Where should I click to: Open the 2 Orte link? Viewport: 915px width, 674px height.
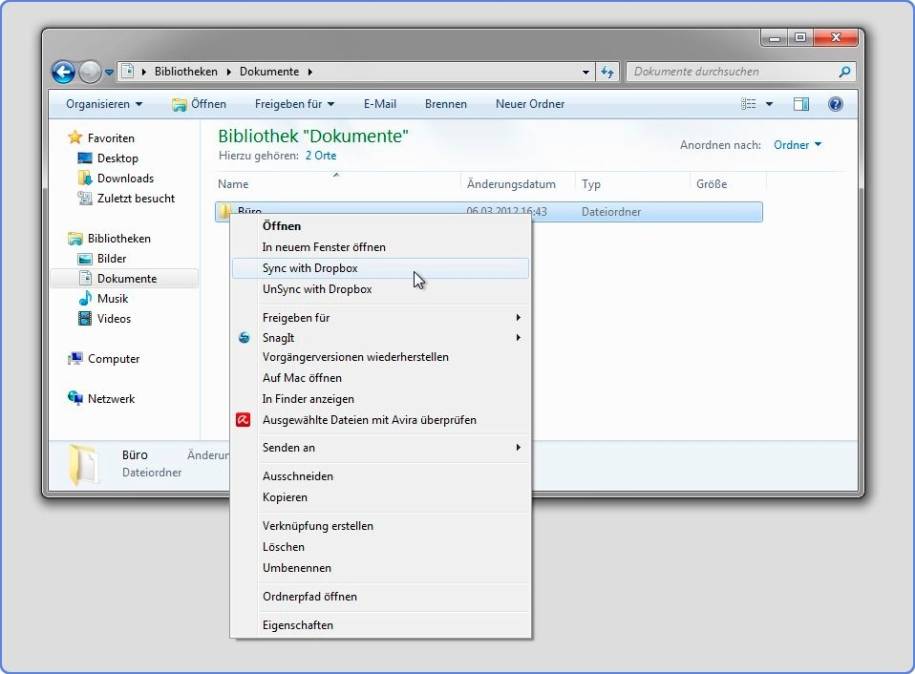coord(321,156)
